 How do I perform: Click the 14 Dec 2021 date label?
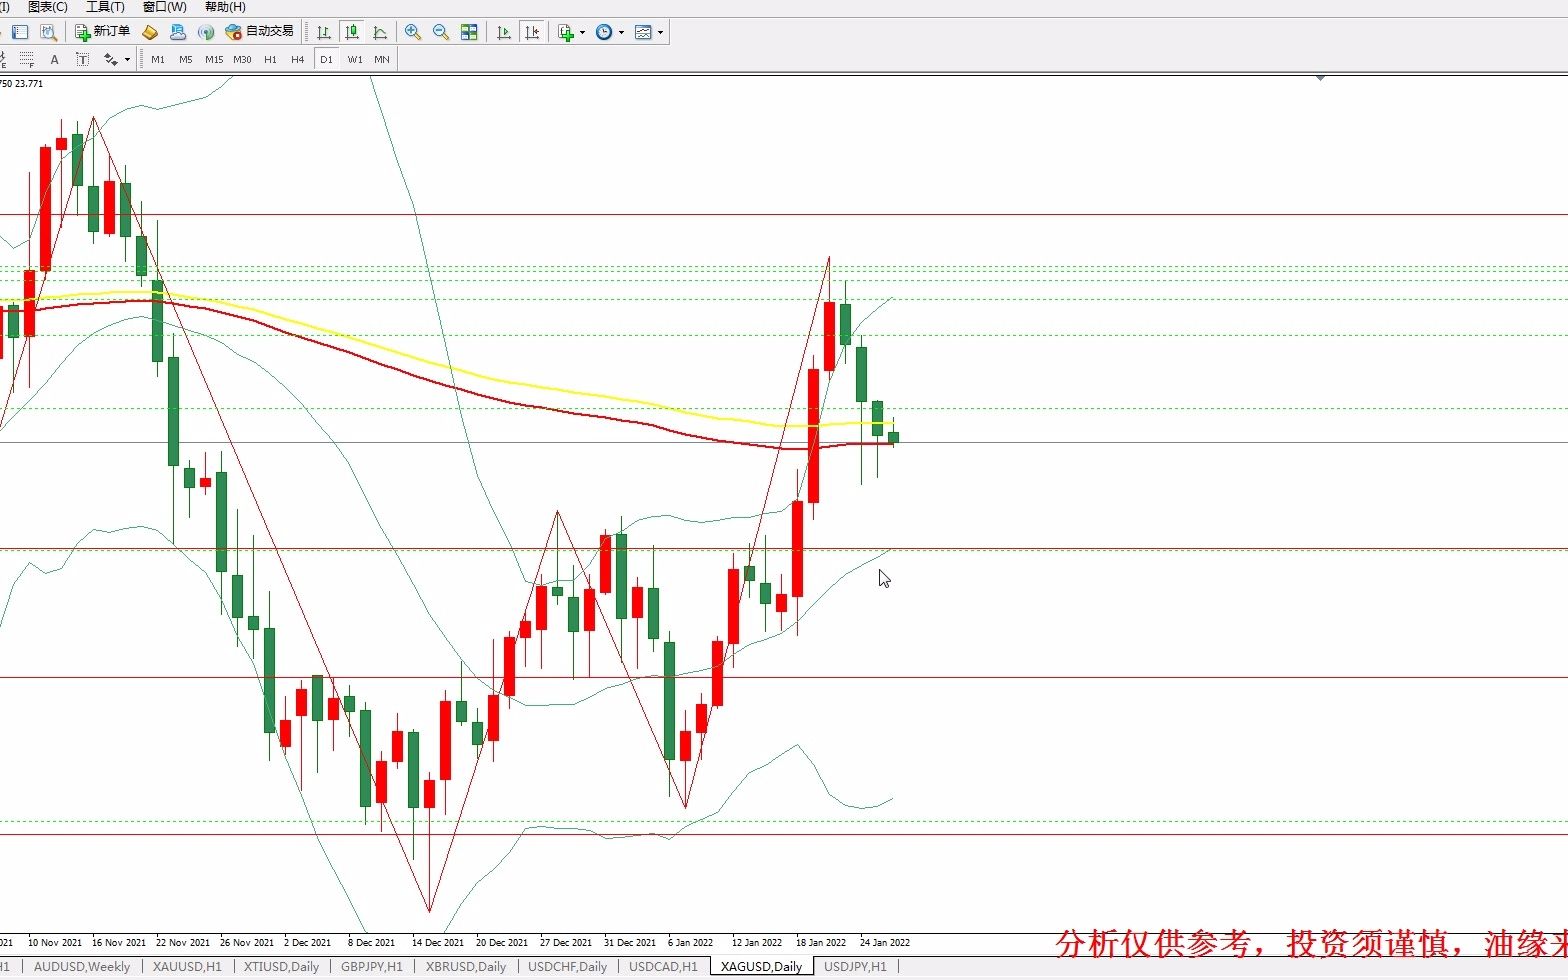[x=438, y=942]
